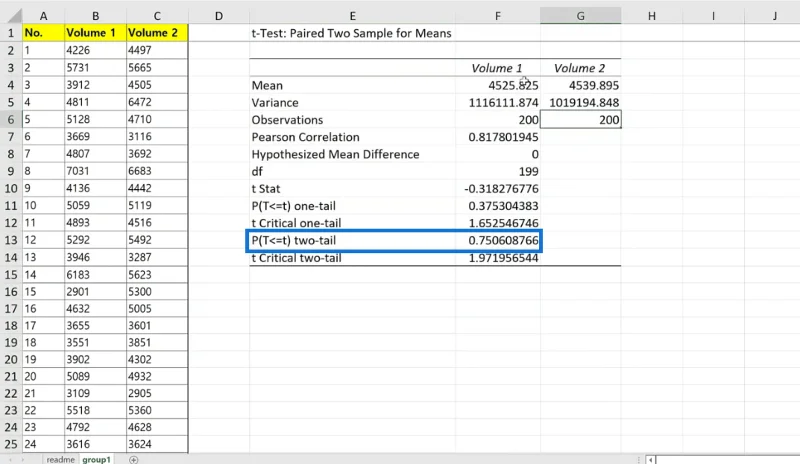Select cell with Volume 2 value 4497
This screenshot has width=800, height=464.
click(x=157, y=50)
